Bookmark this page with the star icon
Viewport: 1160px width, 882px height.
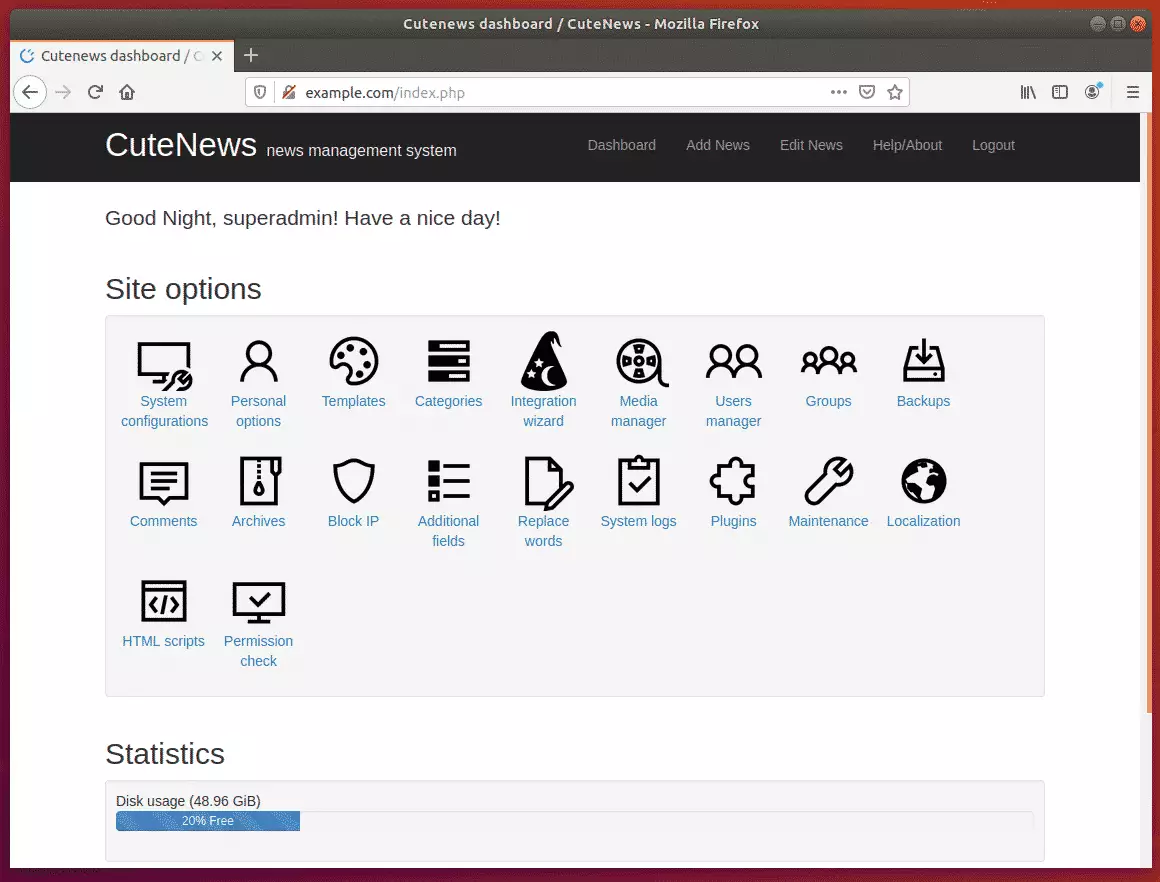[895, 92]
